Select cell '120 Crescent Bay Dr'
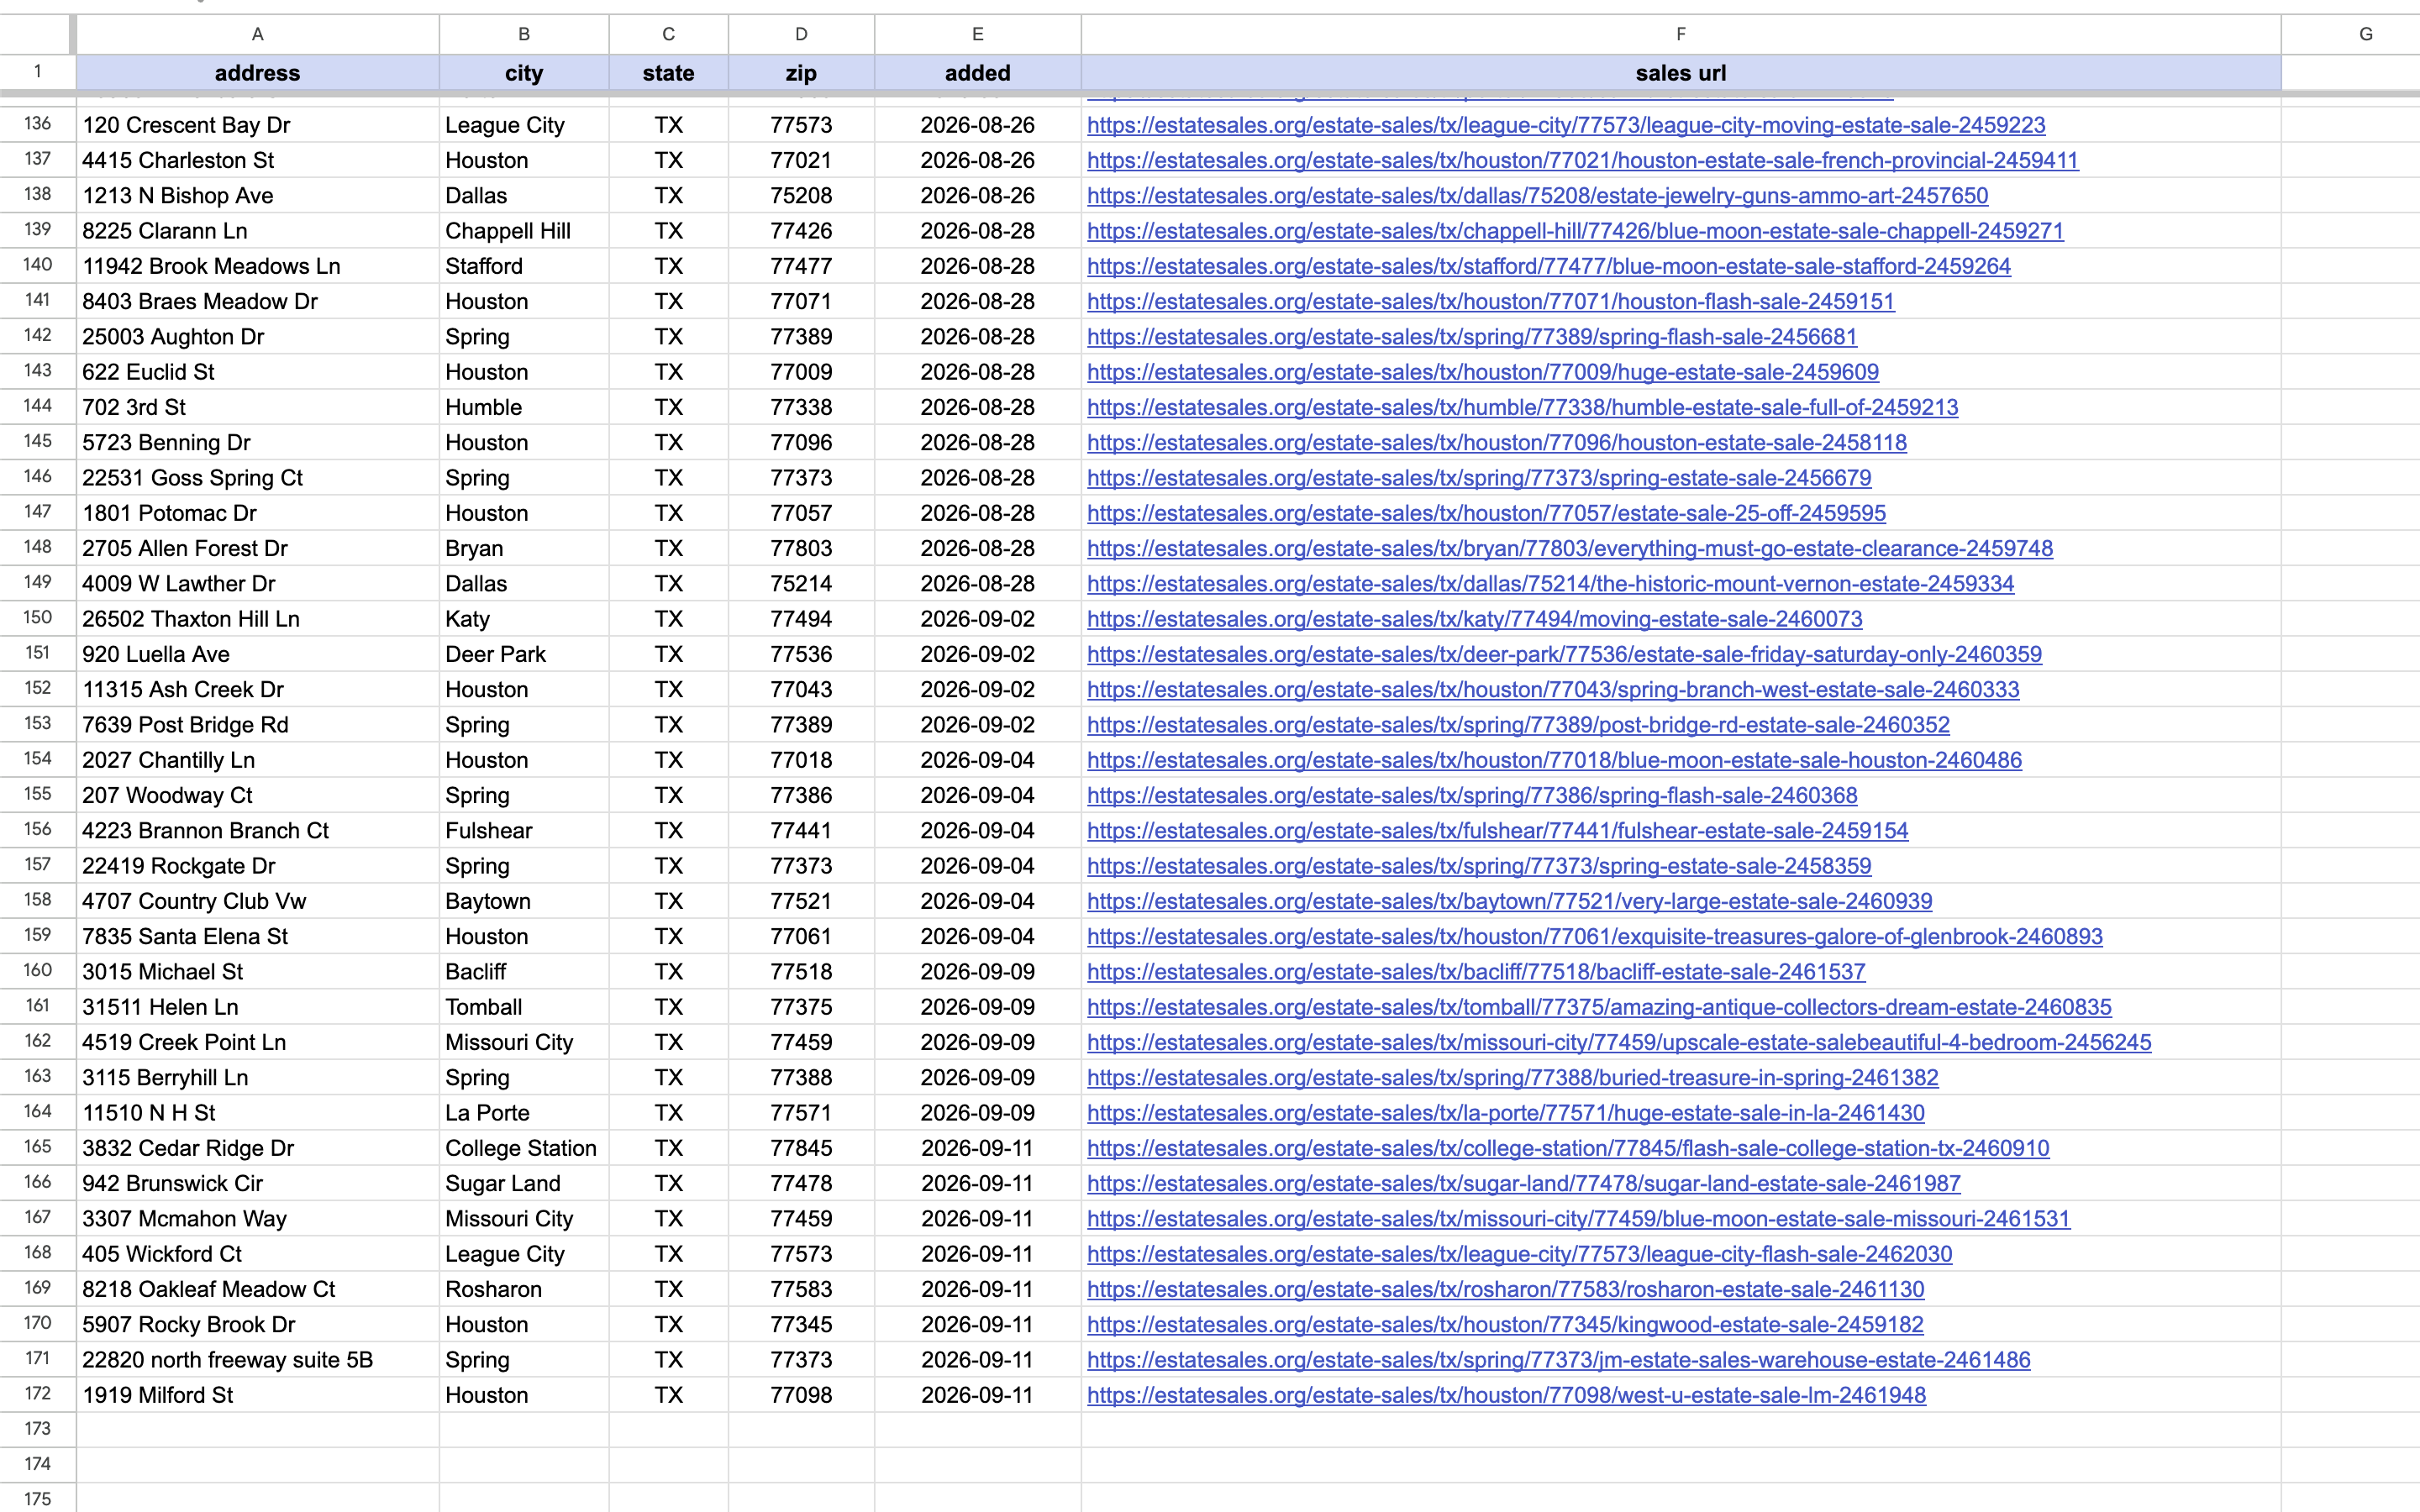This screenshot has width=2420, height=1512. point(258,125)
